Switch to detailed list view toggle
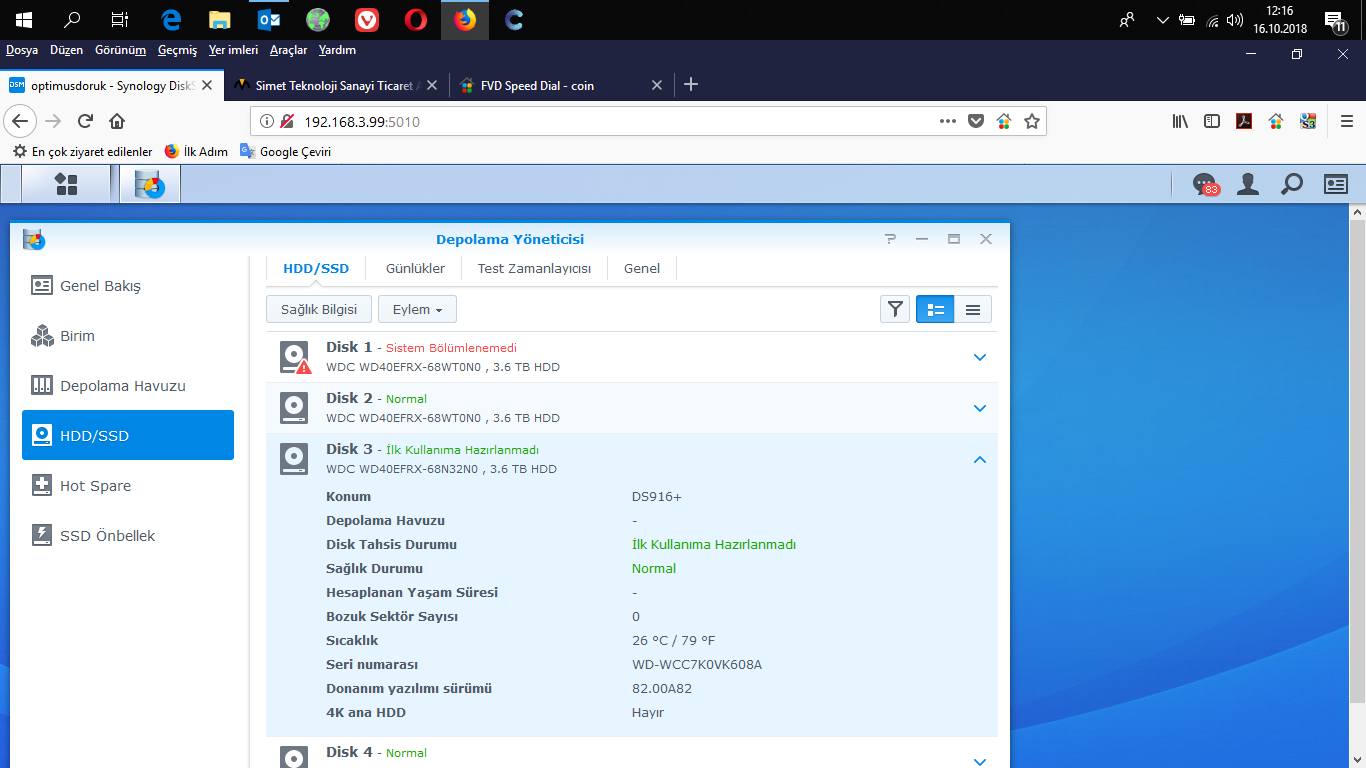Image resolution: width=1366 pixels, height=768 pixels. click(x=935, y=309)
